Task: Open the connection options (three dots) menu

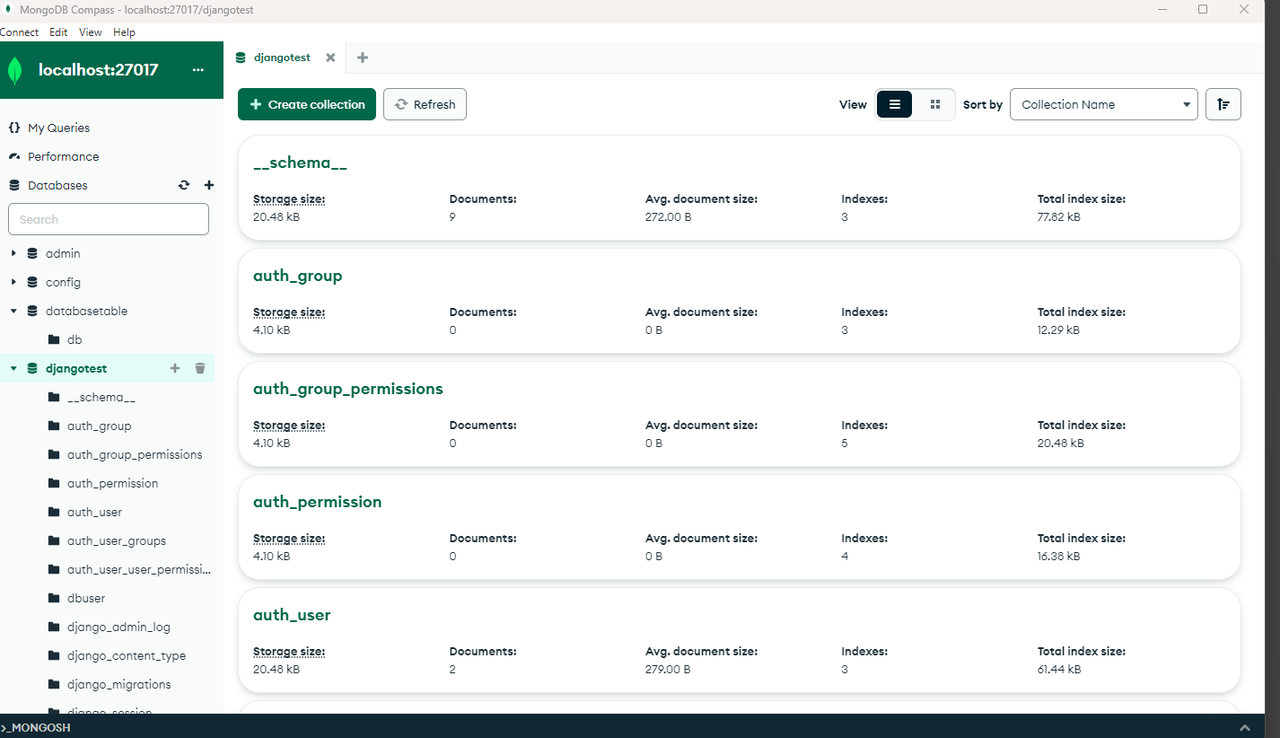Action: [x=198, y=70]
